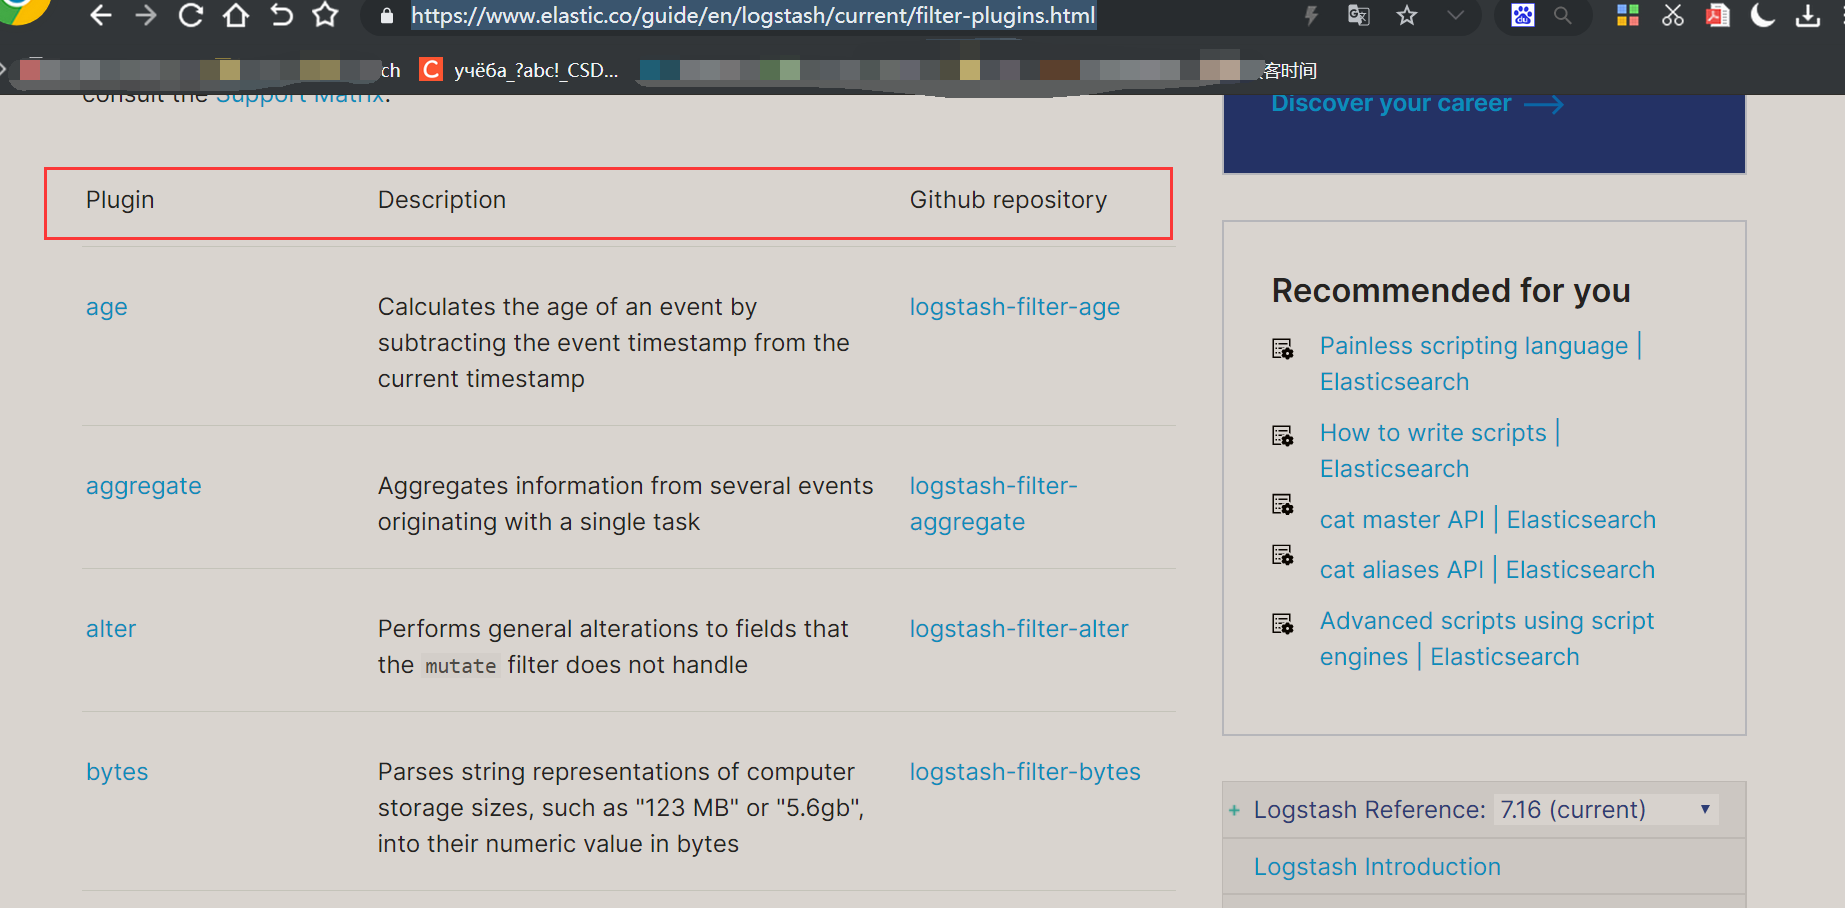
Task: Open the screenshot scissors extension
Action: 1672,16
